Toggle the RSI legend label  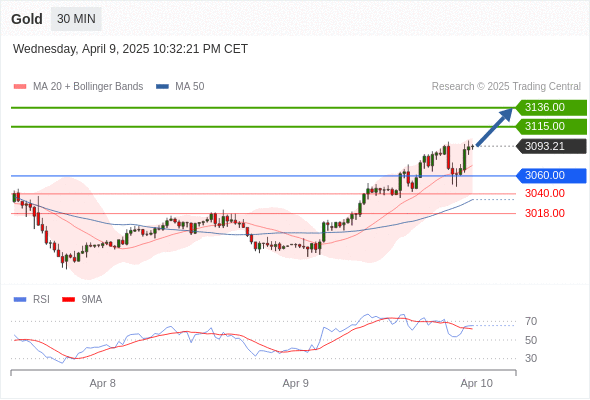41,300
